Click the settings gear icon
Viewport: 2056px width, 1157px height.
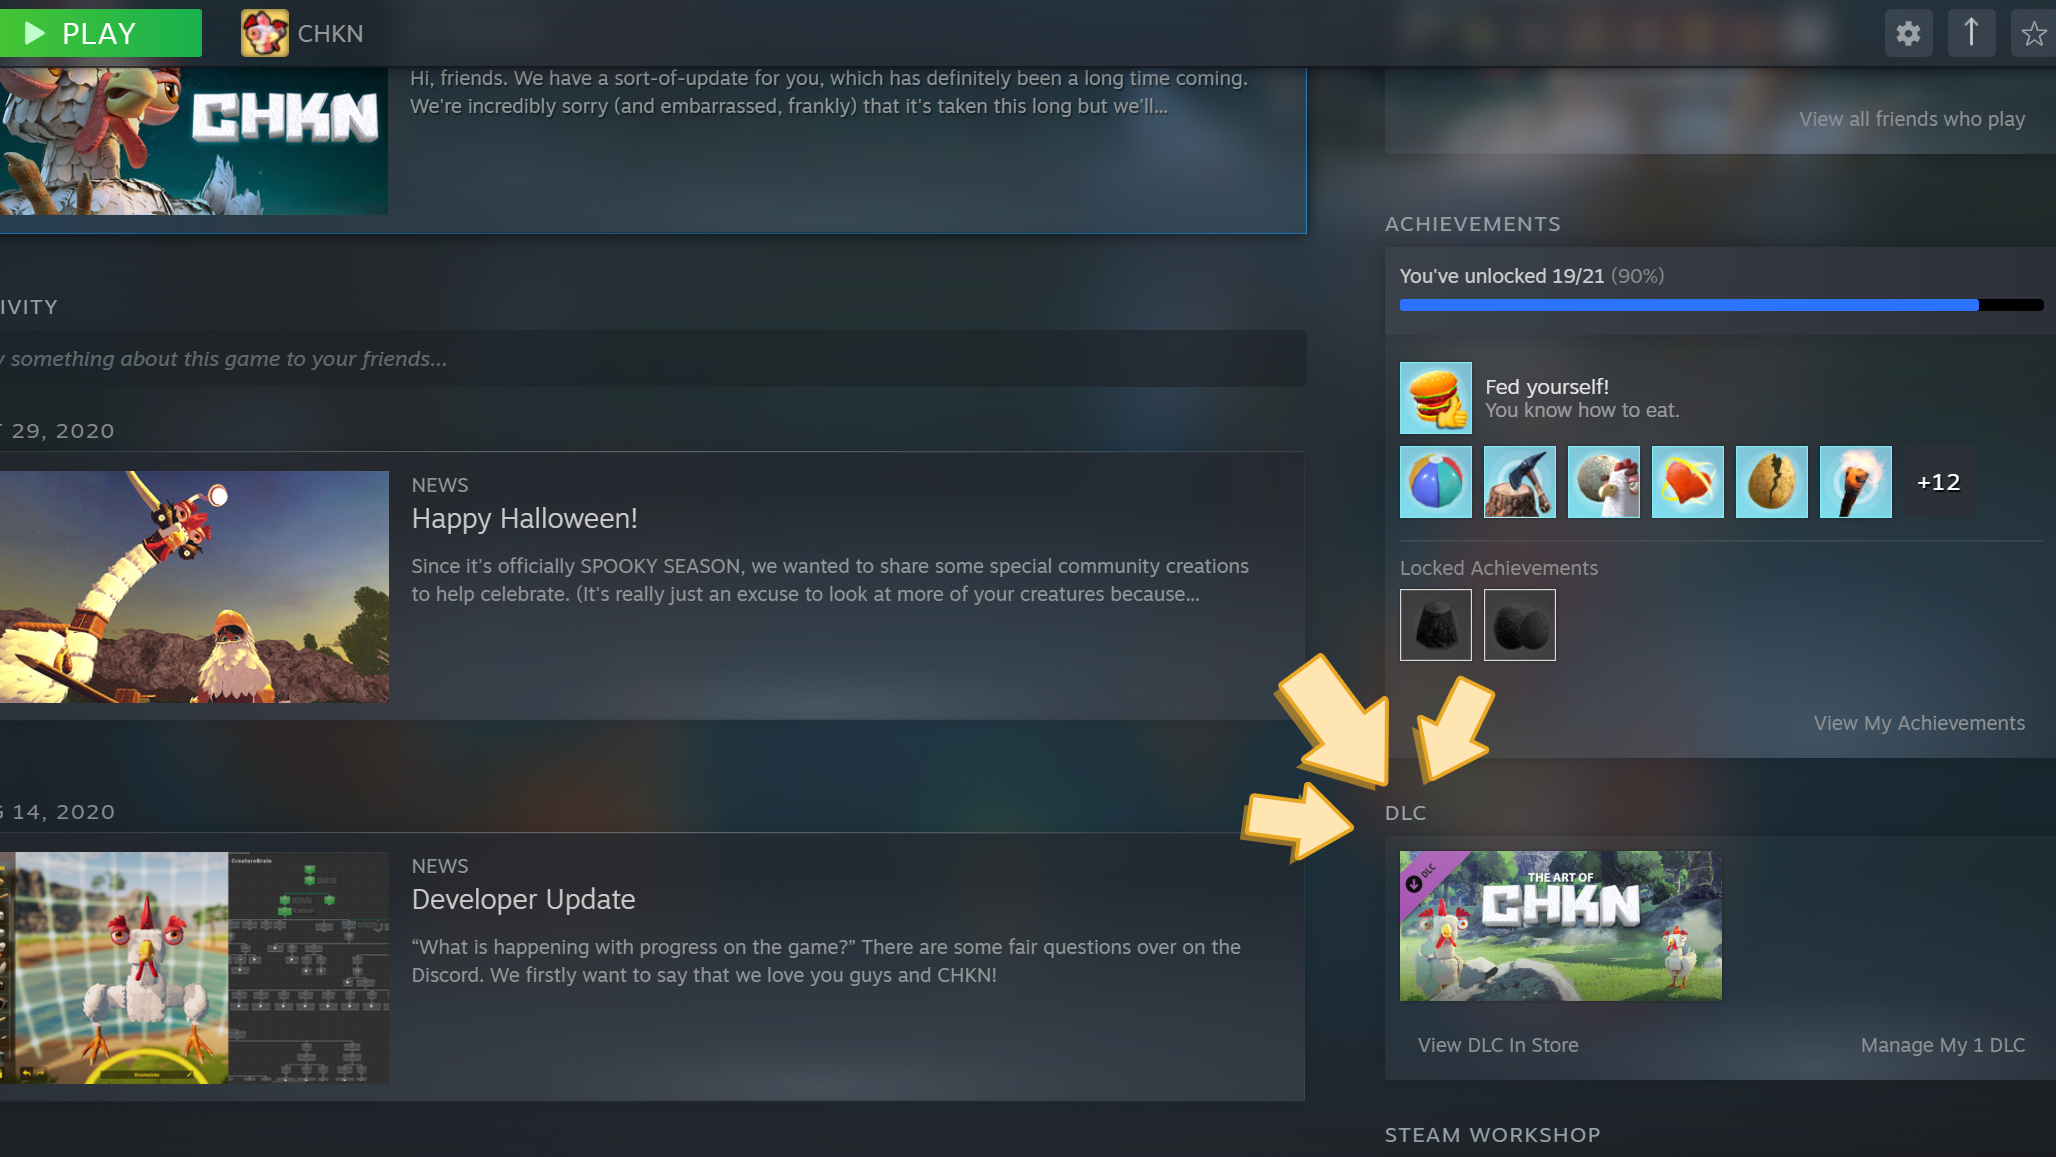(x=1908, y=31)
